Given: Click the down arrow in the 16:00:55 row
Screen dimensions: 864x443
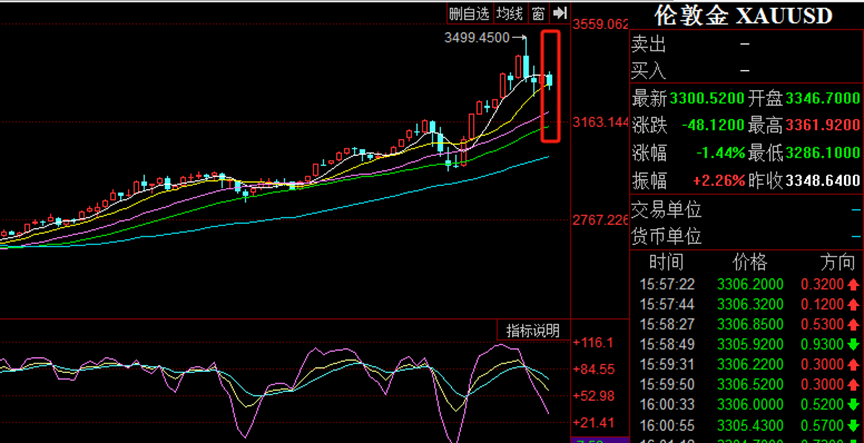Looking at the screenshot, I should 854,425.
